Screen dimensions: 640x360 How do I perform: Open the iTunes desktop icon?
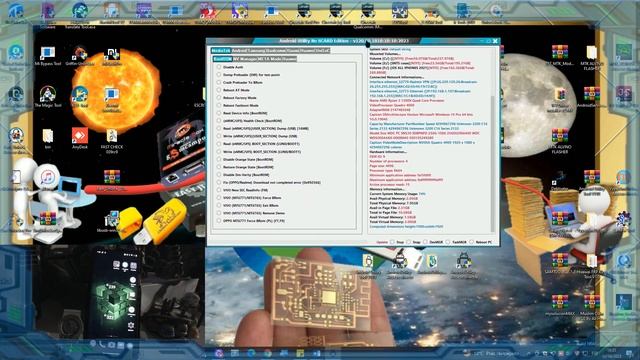tap(47, 180)
